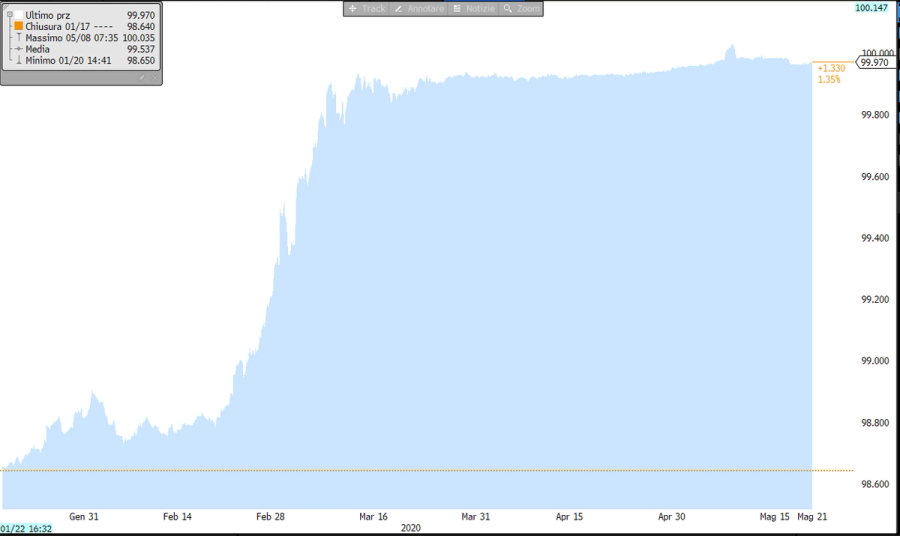Select the Ultimo prz value 99.970 in legend

[141, 15]
